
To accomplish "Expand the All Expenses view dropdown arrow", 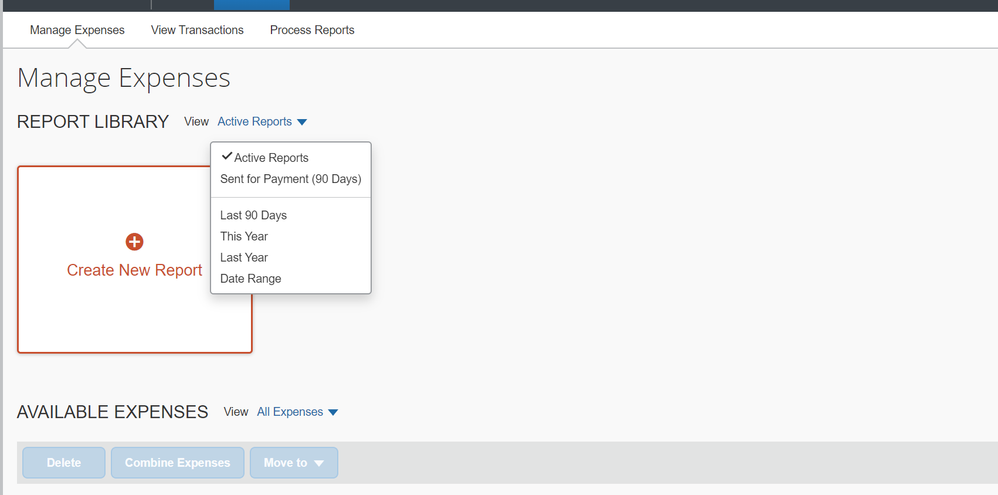I will pos(333,412).
